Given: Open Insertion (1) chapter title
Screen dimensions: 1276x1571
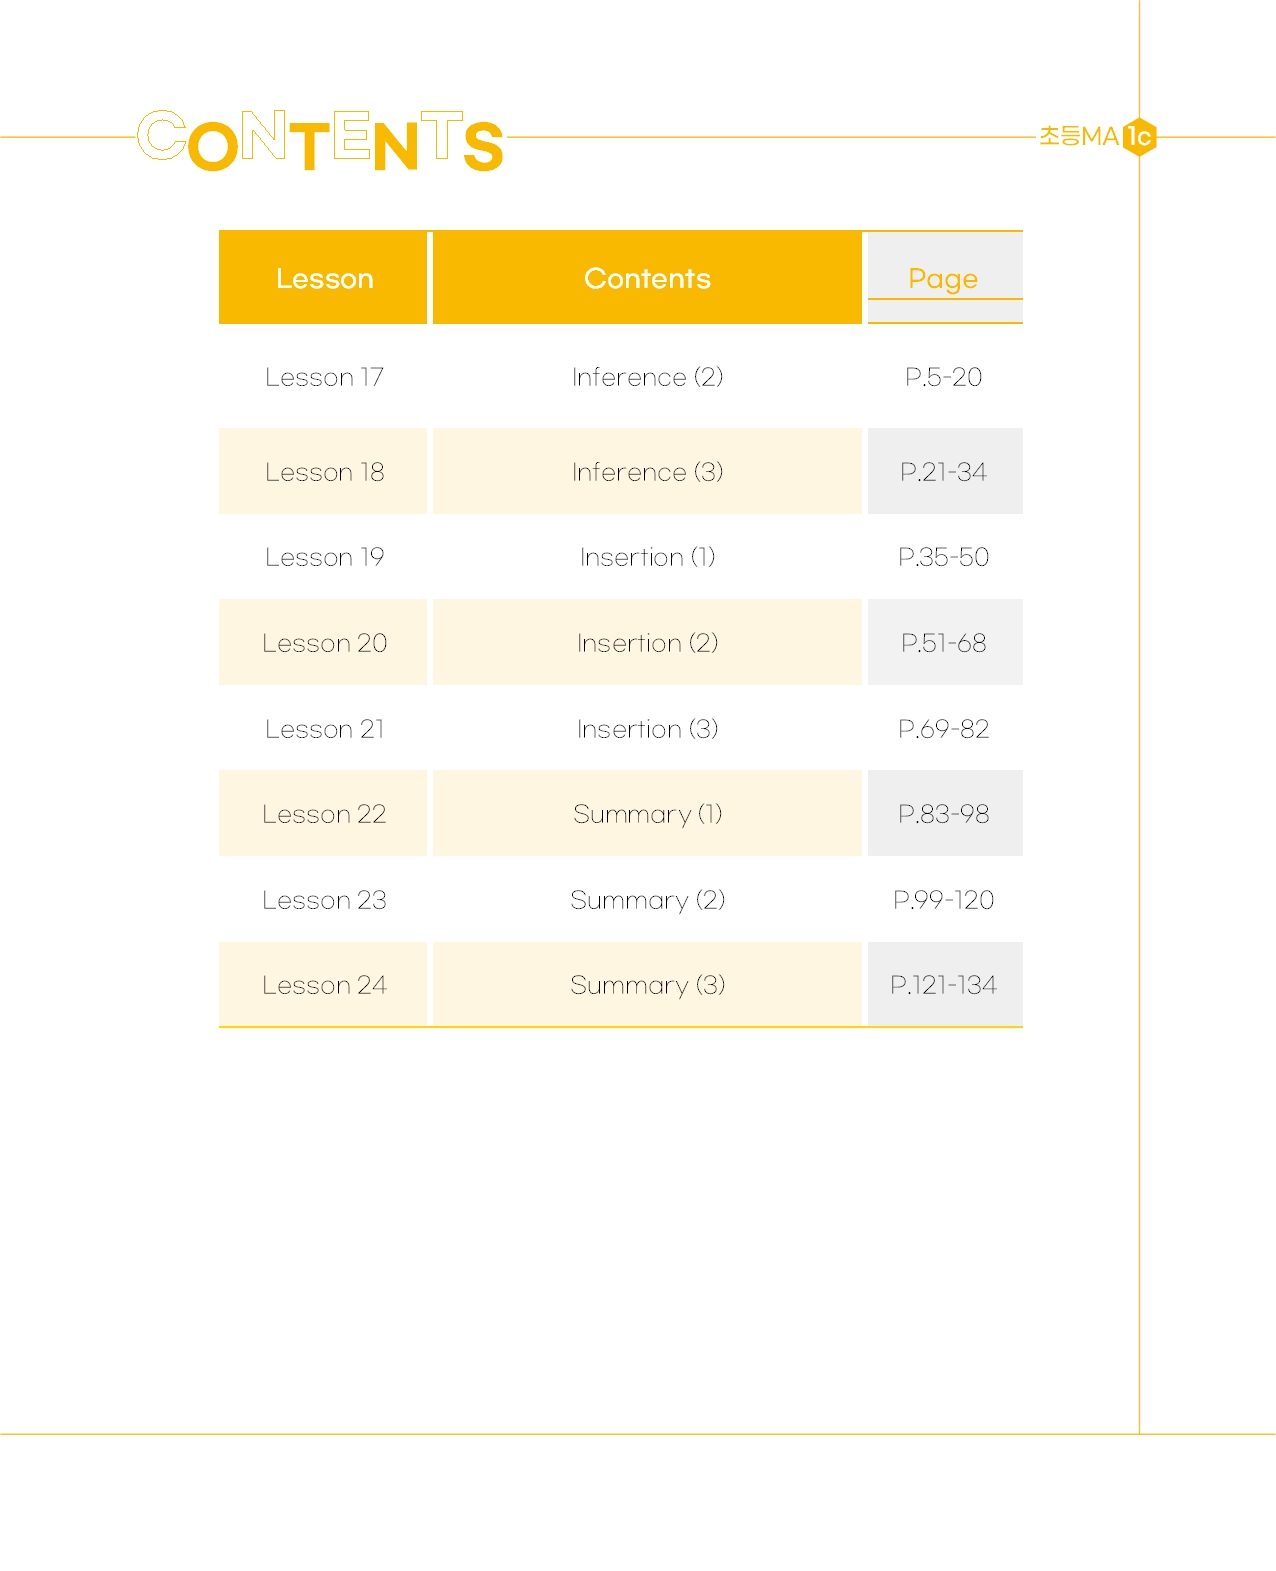Looking at the screenshot, I should coord(647,557).
